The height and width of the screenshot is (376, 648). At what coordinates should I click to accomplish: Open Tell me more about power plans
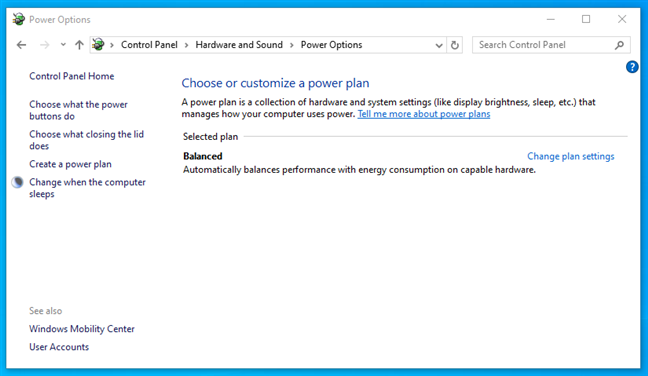(x=424, y=114)
